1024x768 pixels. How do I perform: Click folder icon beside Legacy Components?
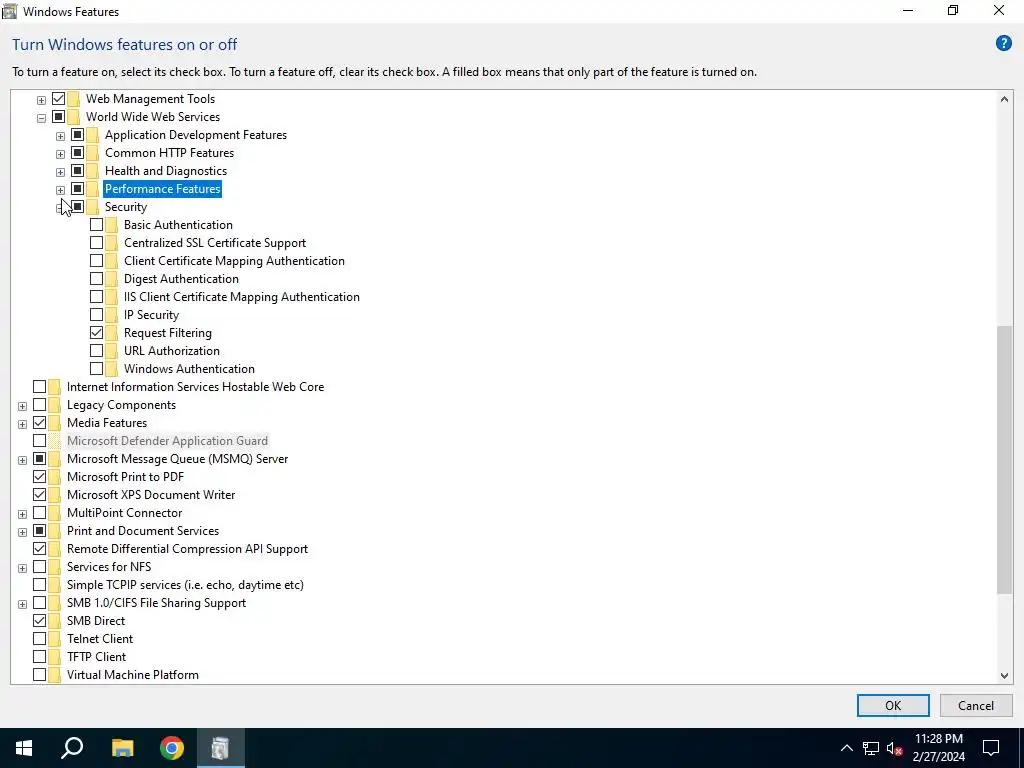tap(54, 405)
